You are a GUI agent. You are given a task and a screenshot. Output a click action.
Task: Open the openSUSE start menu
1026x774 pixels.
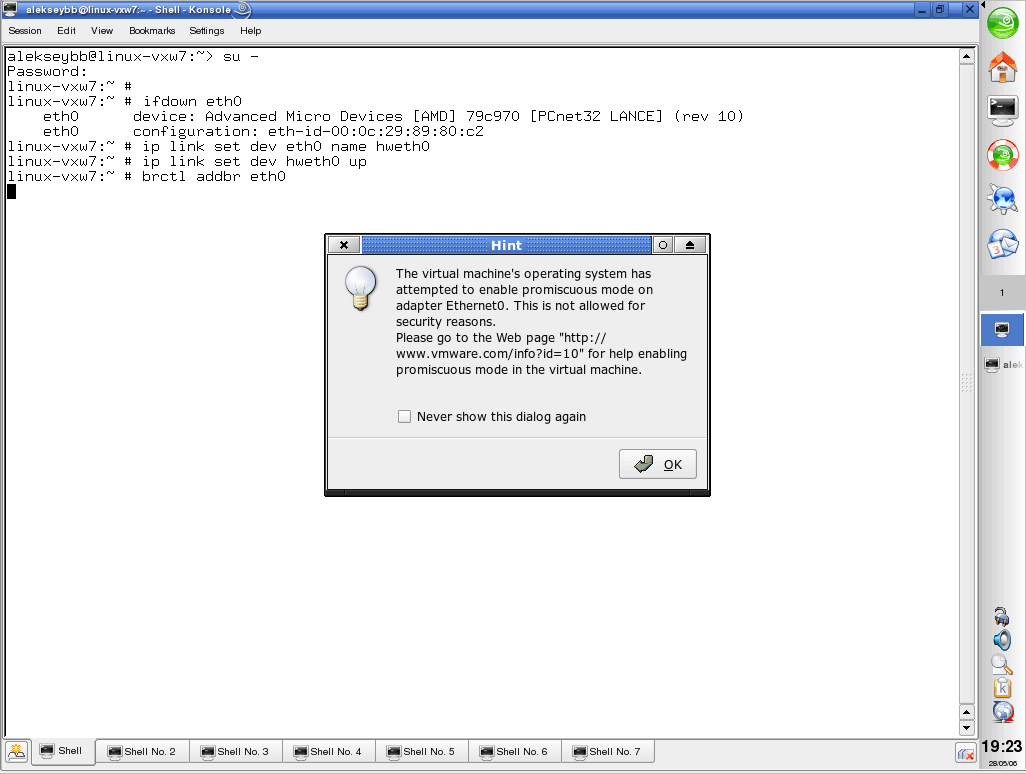(1002, 24)
